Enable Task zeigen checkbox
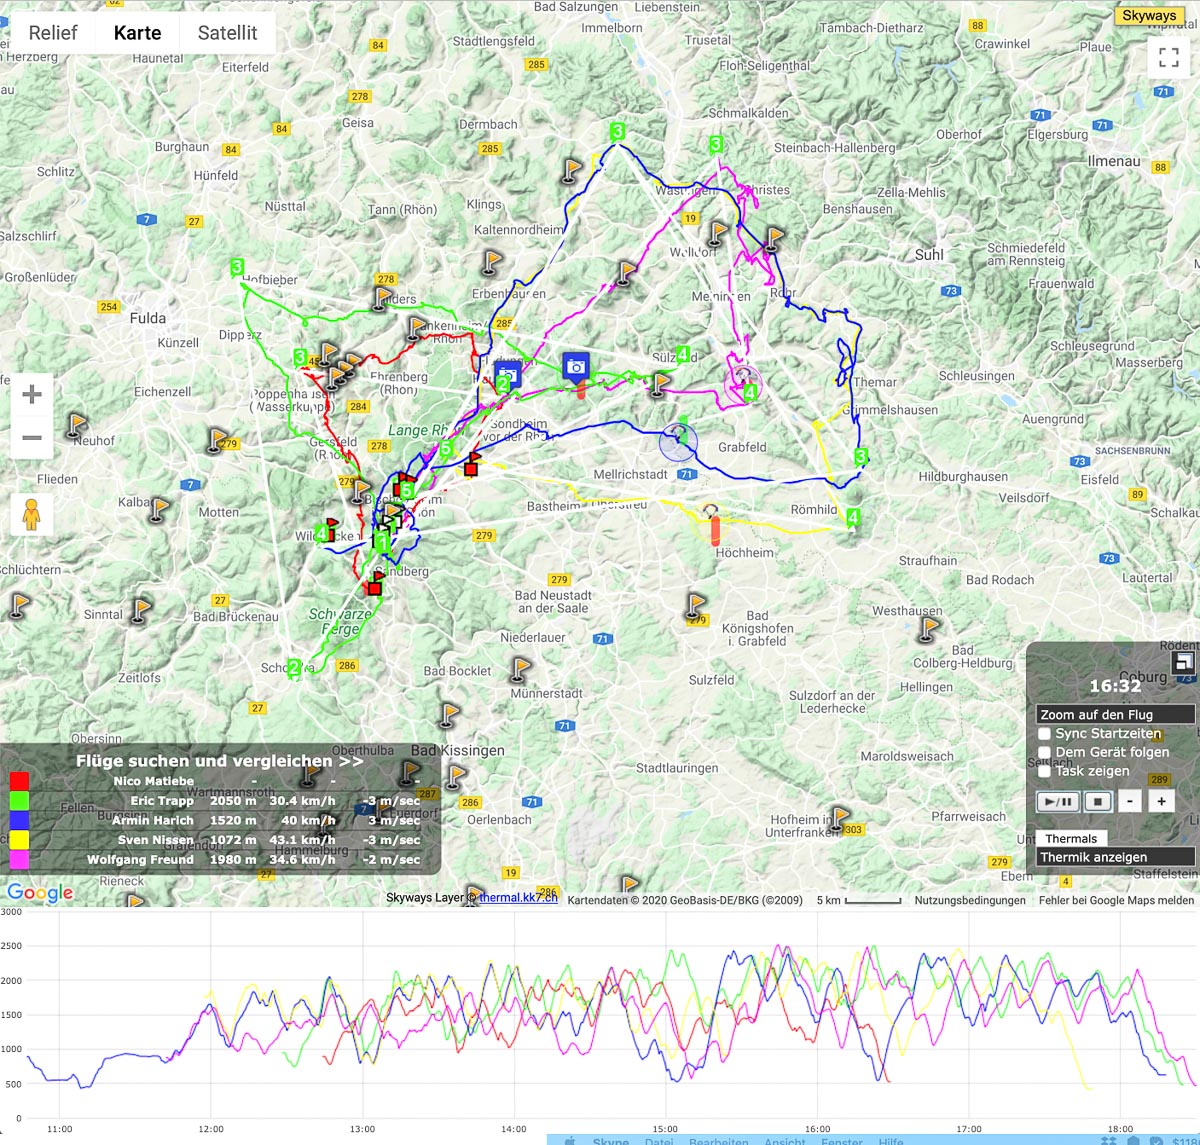 [x=1045, y=771]
